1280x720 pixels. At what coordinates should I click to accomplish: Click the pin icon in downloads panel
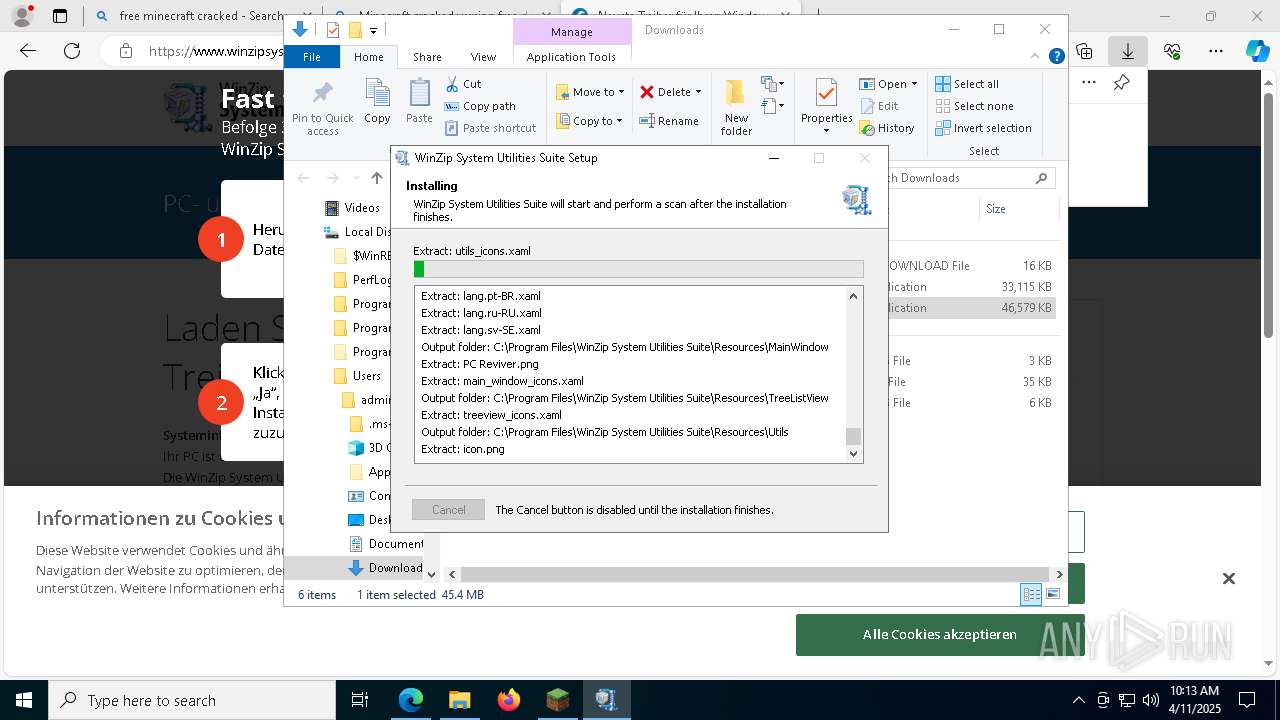(x=1122, y=83)
